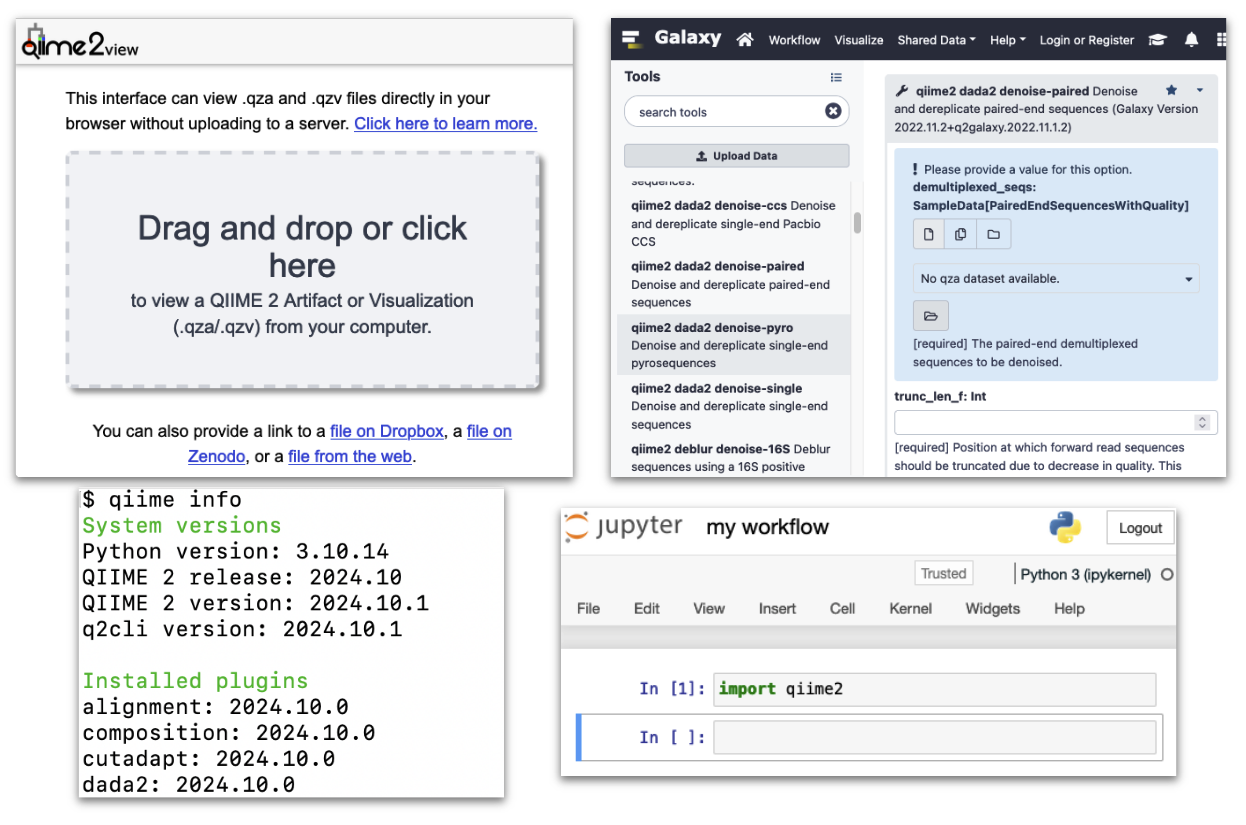1246x825 pixels.
Task: Click the '$ qiime info' command line
Action: pos(162,499)
